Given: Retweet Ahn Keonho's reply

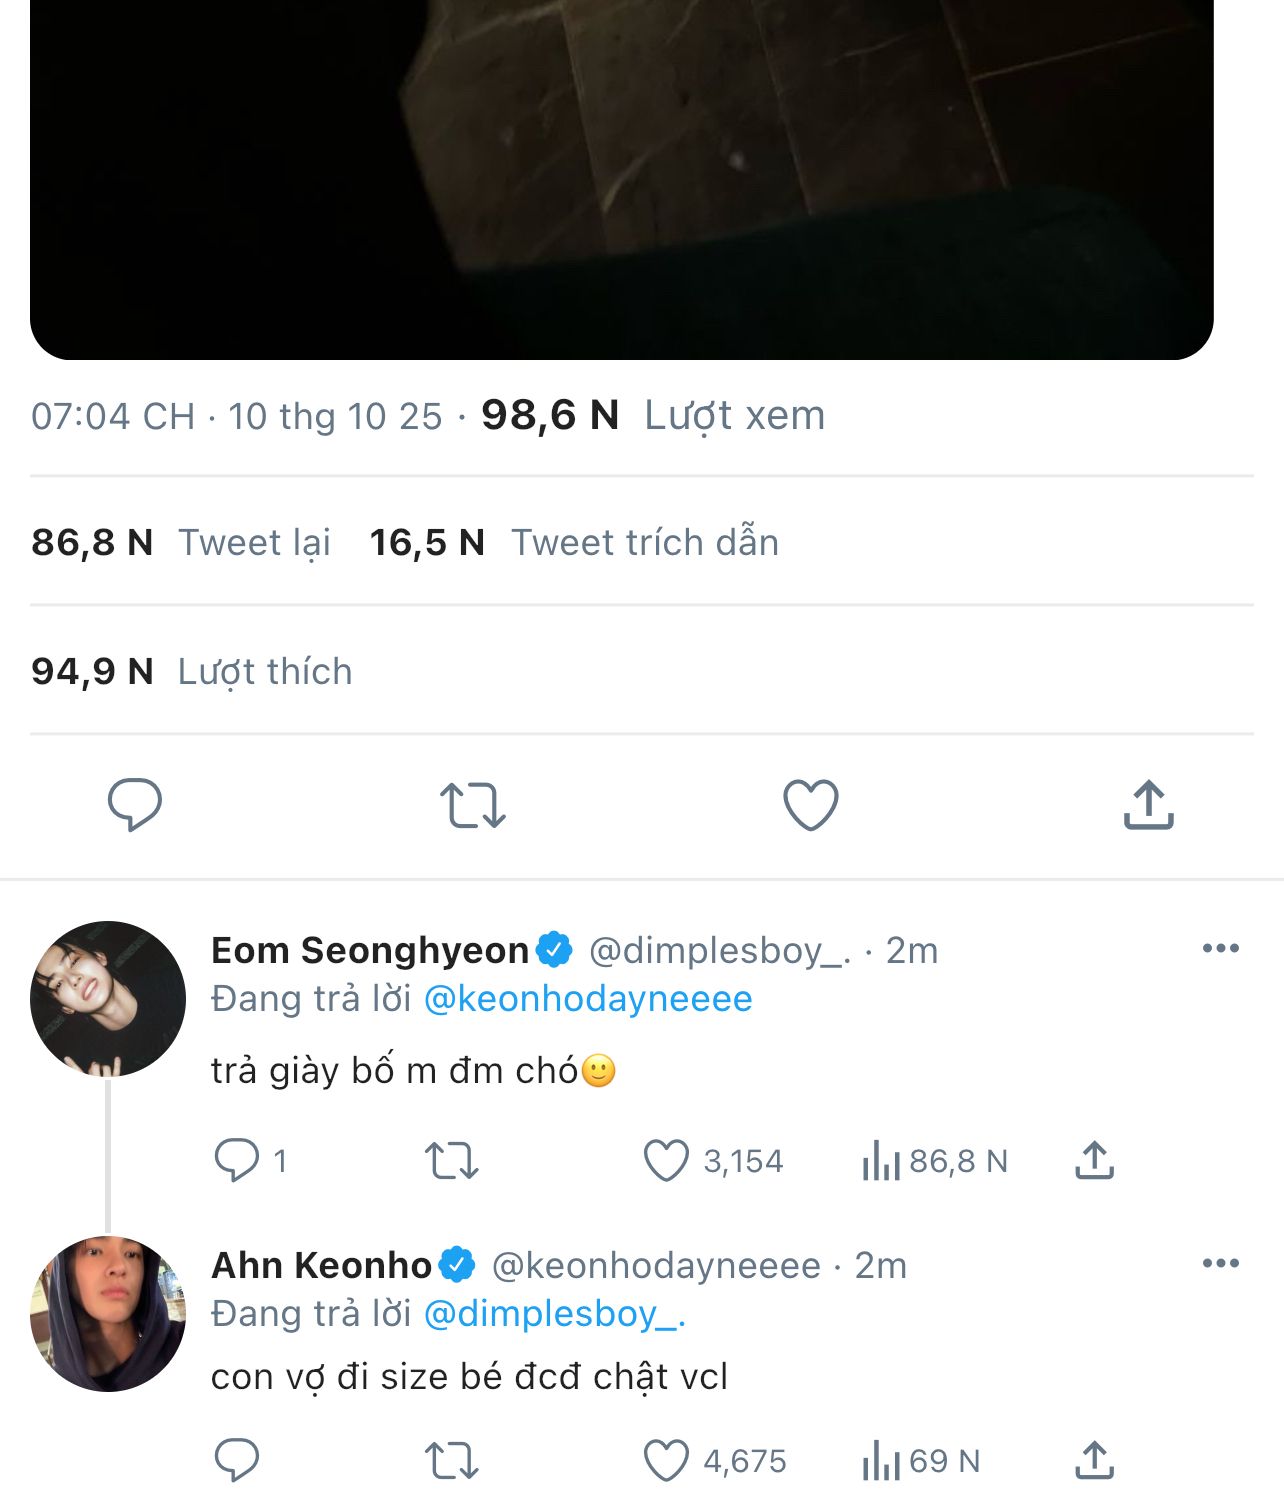Looking at the screenshot, I should (x=452, y=1461).
